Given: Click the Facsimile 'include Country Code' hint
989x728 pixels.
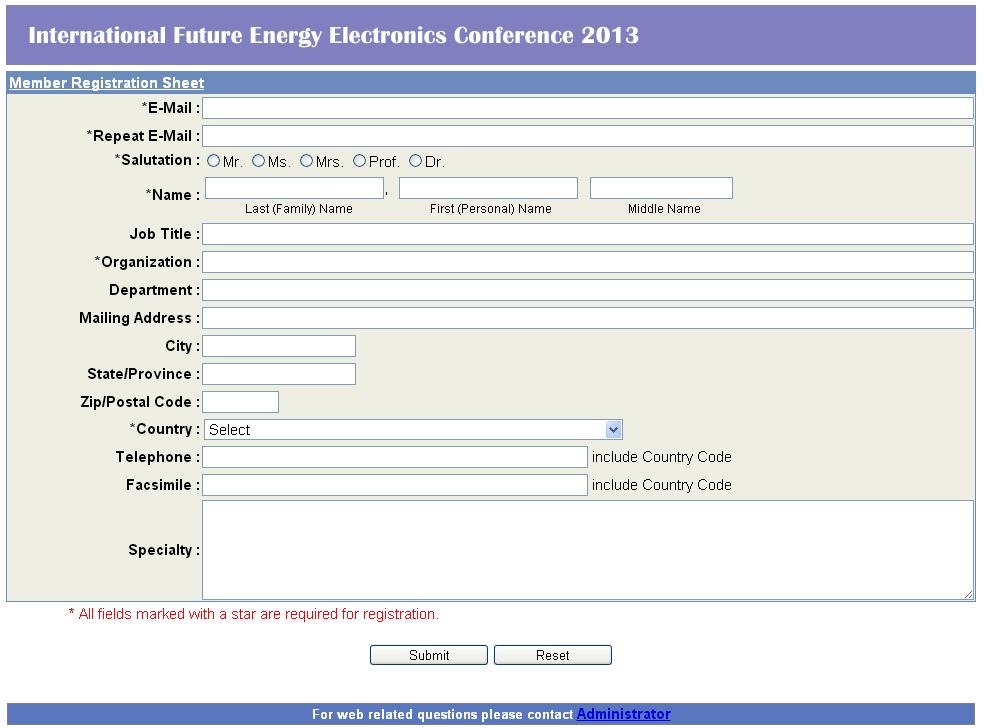Looking at the screenshot, I should 662,484.
